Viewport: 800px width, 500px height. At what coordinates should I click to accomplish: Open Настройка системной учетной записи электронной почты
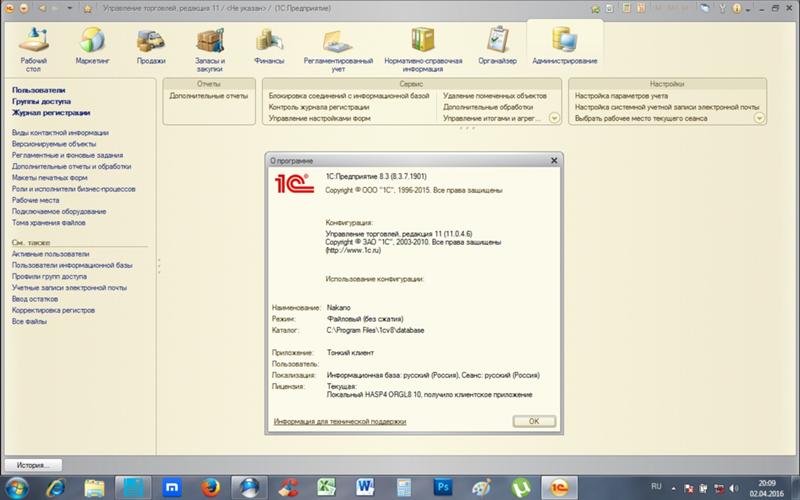[x=667, y=107]
